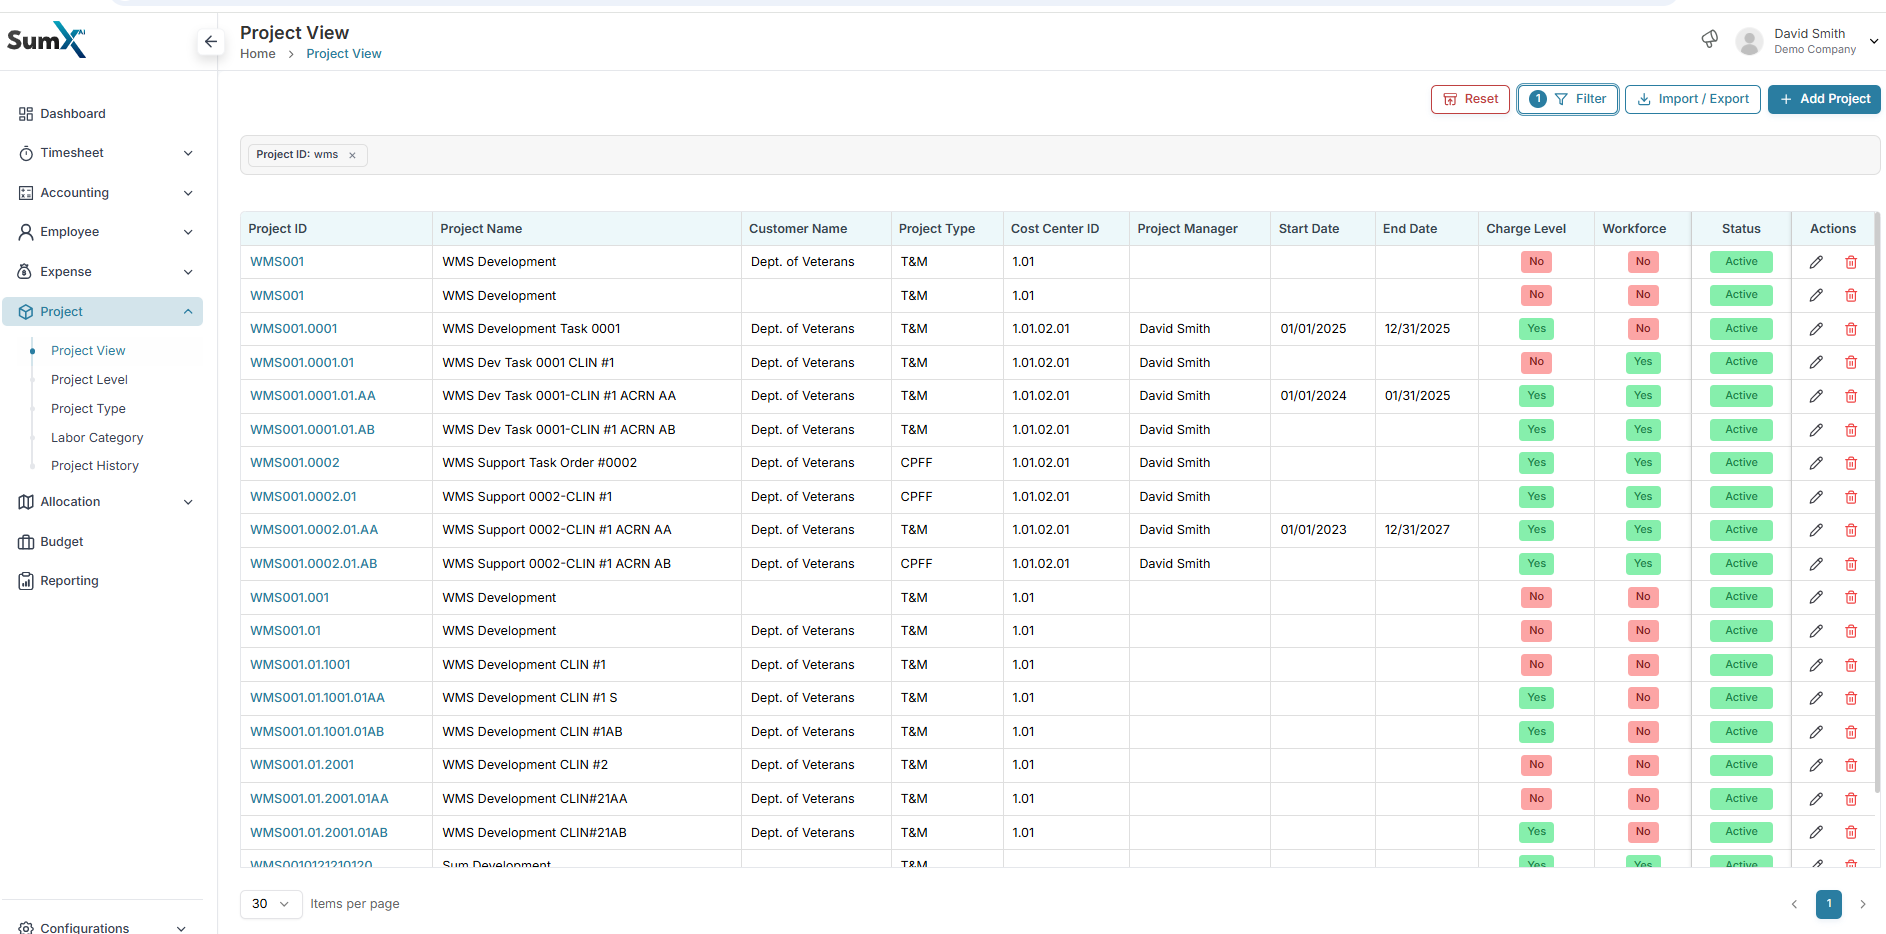Collapse sidebar with the back arrow icon

point(210,41)
